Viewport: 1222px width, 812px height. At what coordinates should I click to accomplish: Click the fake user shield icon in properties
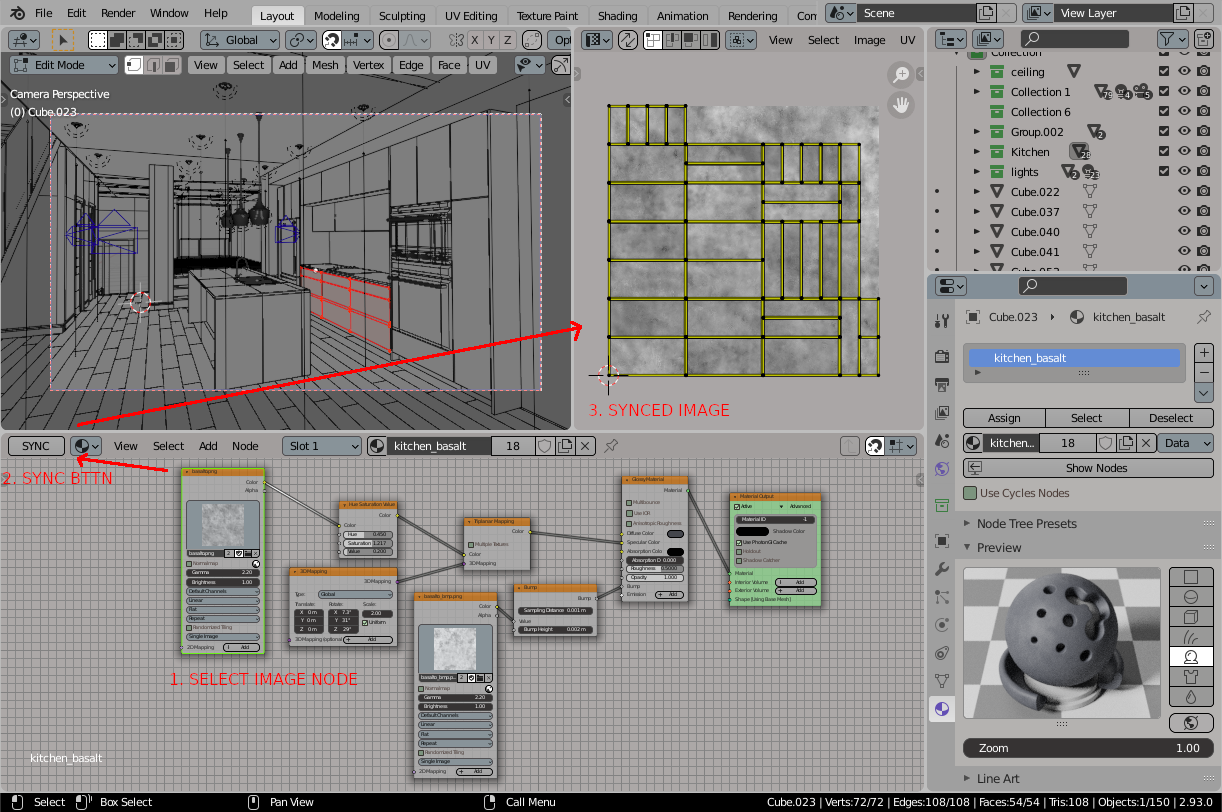pos(1105,443)
